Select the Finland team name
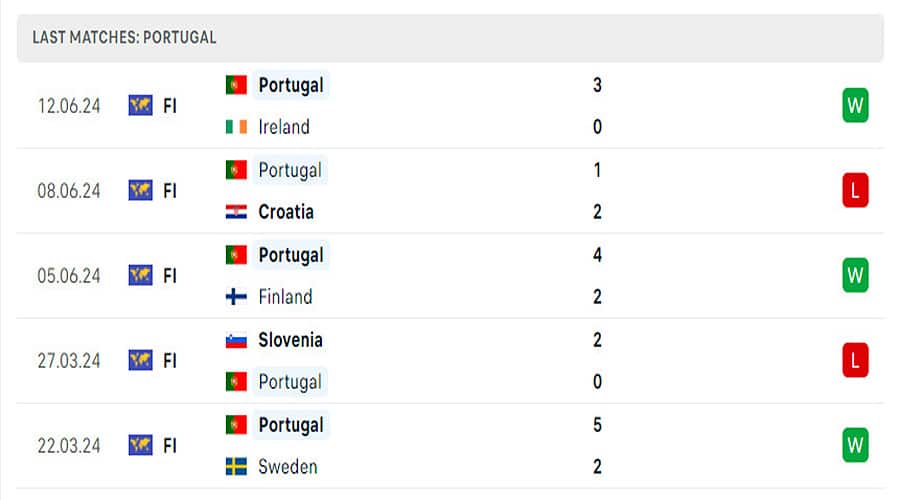The height and width of the screenshot is (500, 900). click(285, 297)
